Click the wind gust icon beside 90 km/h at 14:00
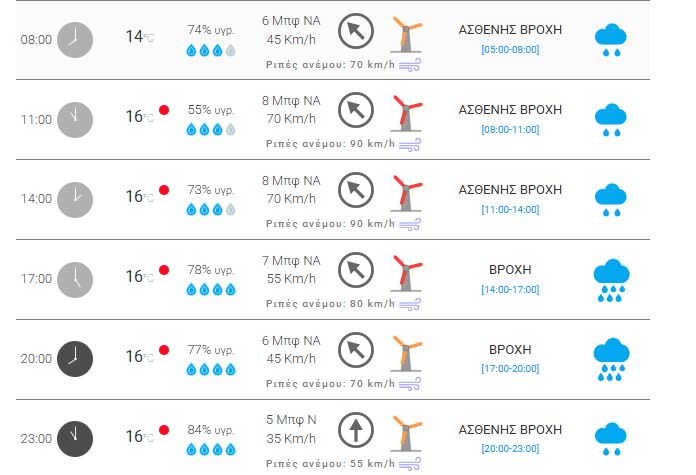 coord(410,224)
